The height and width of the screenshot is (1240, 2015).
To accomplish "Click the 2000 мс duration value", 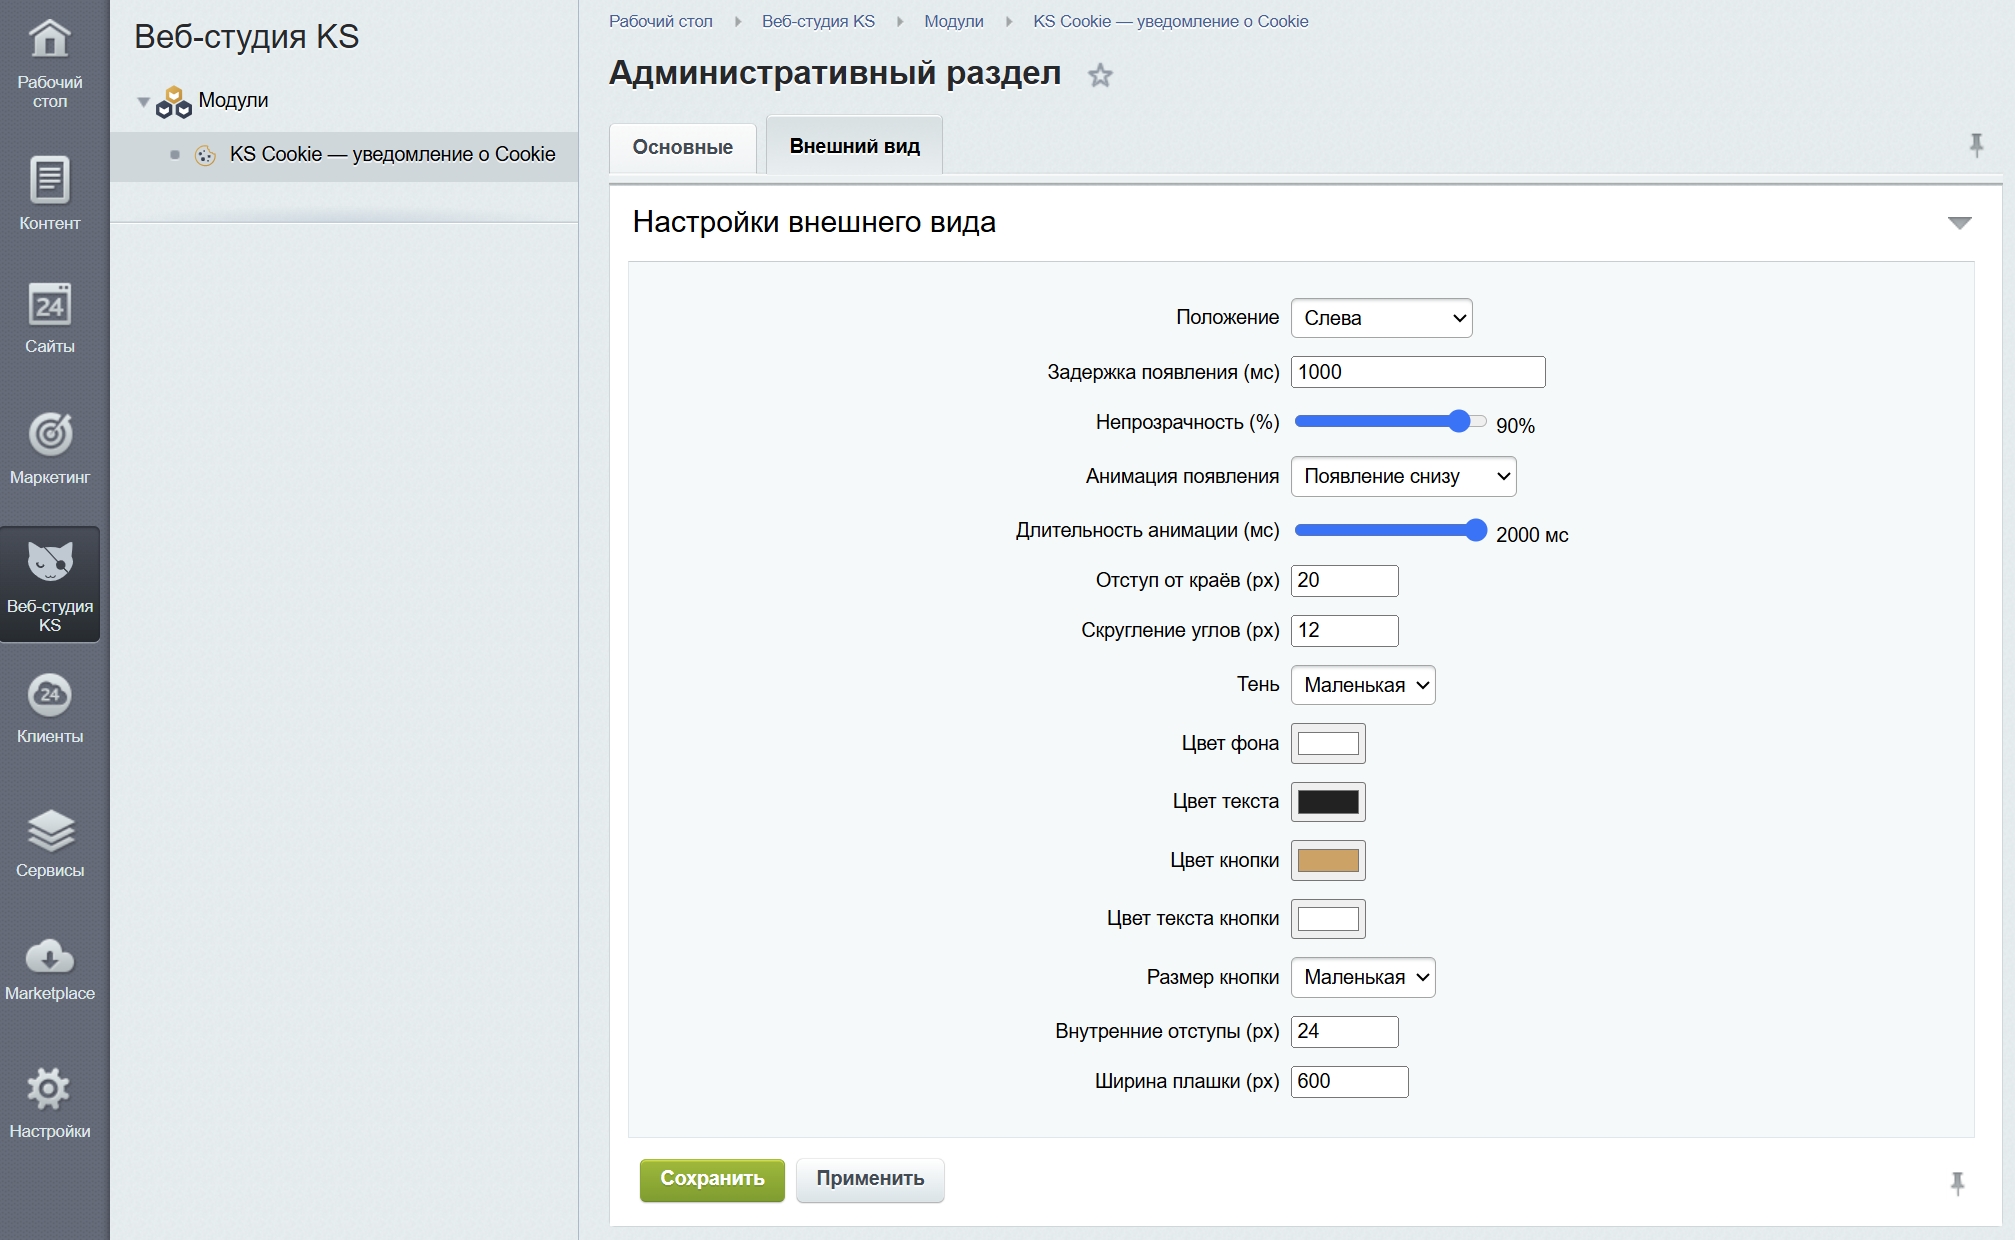I will 1532,535.
